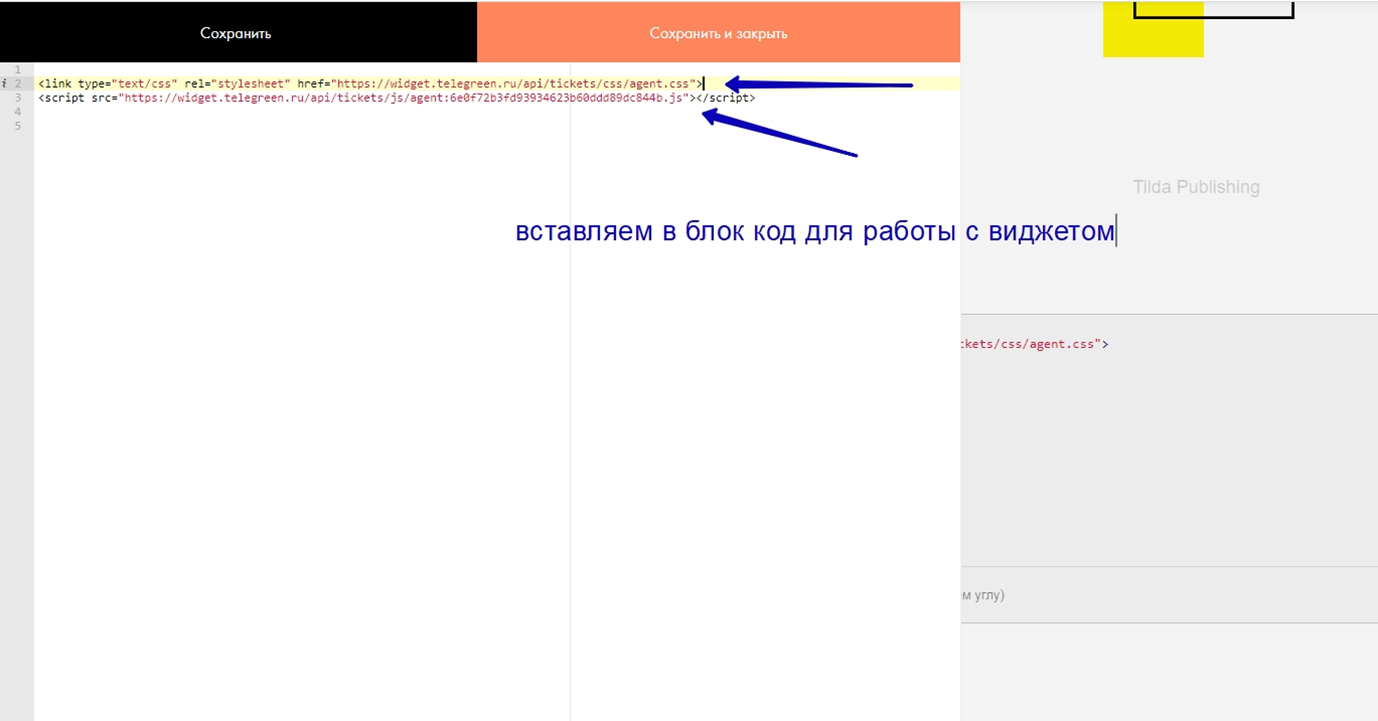Click the upper blue arrow pointing at line 2
The image size is (1378, 721).
818,85
